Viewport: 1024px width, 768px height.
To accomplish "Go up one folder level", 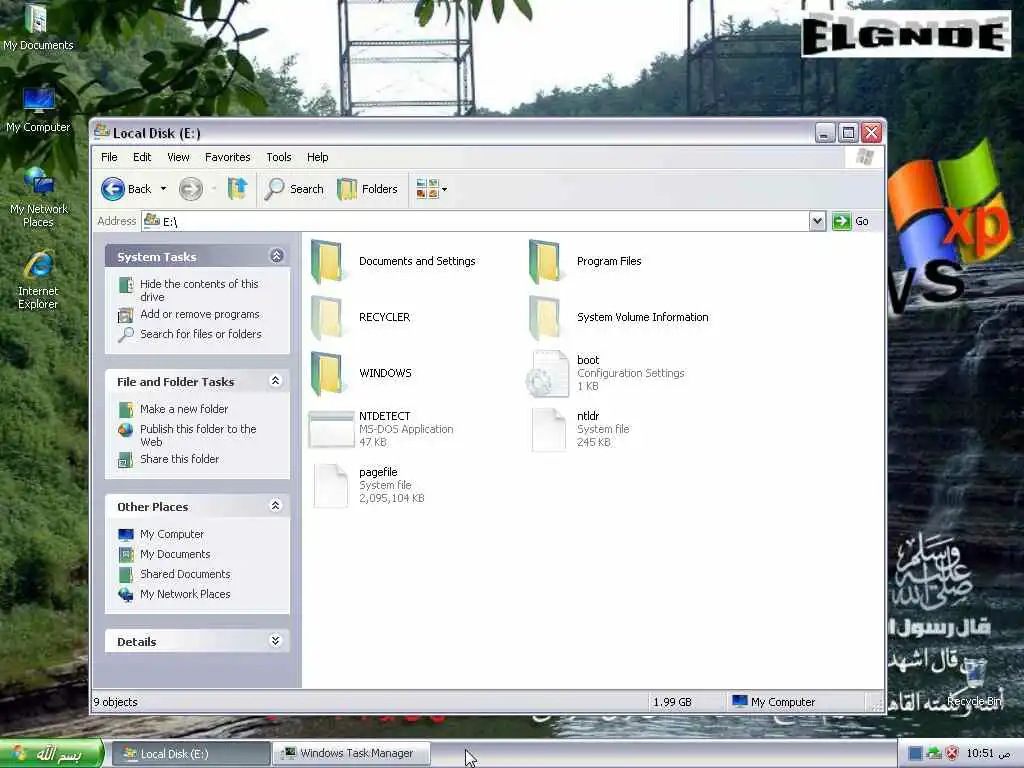I will coord(237,189).
